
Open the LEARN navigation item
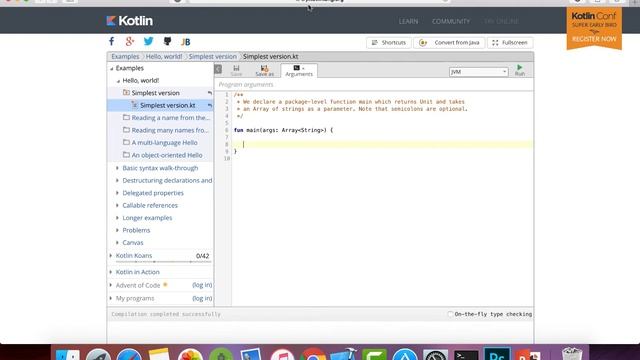pyautogui.click(x=408, y=21)
